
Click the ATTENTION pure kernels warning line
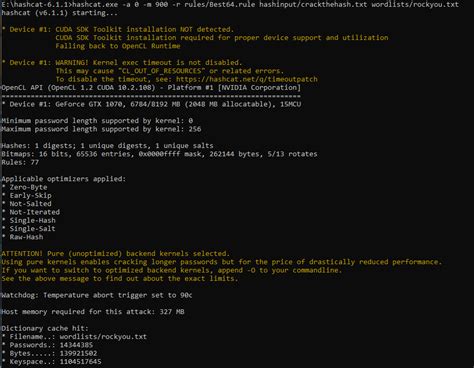[115, 254]
